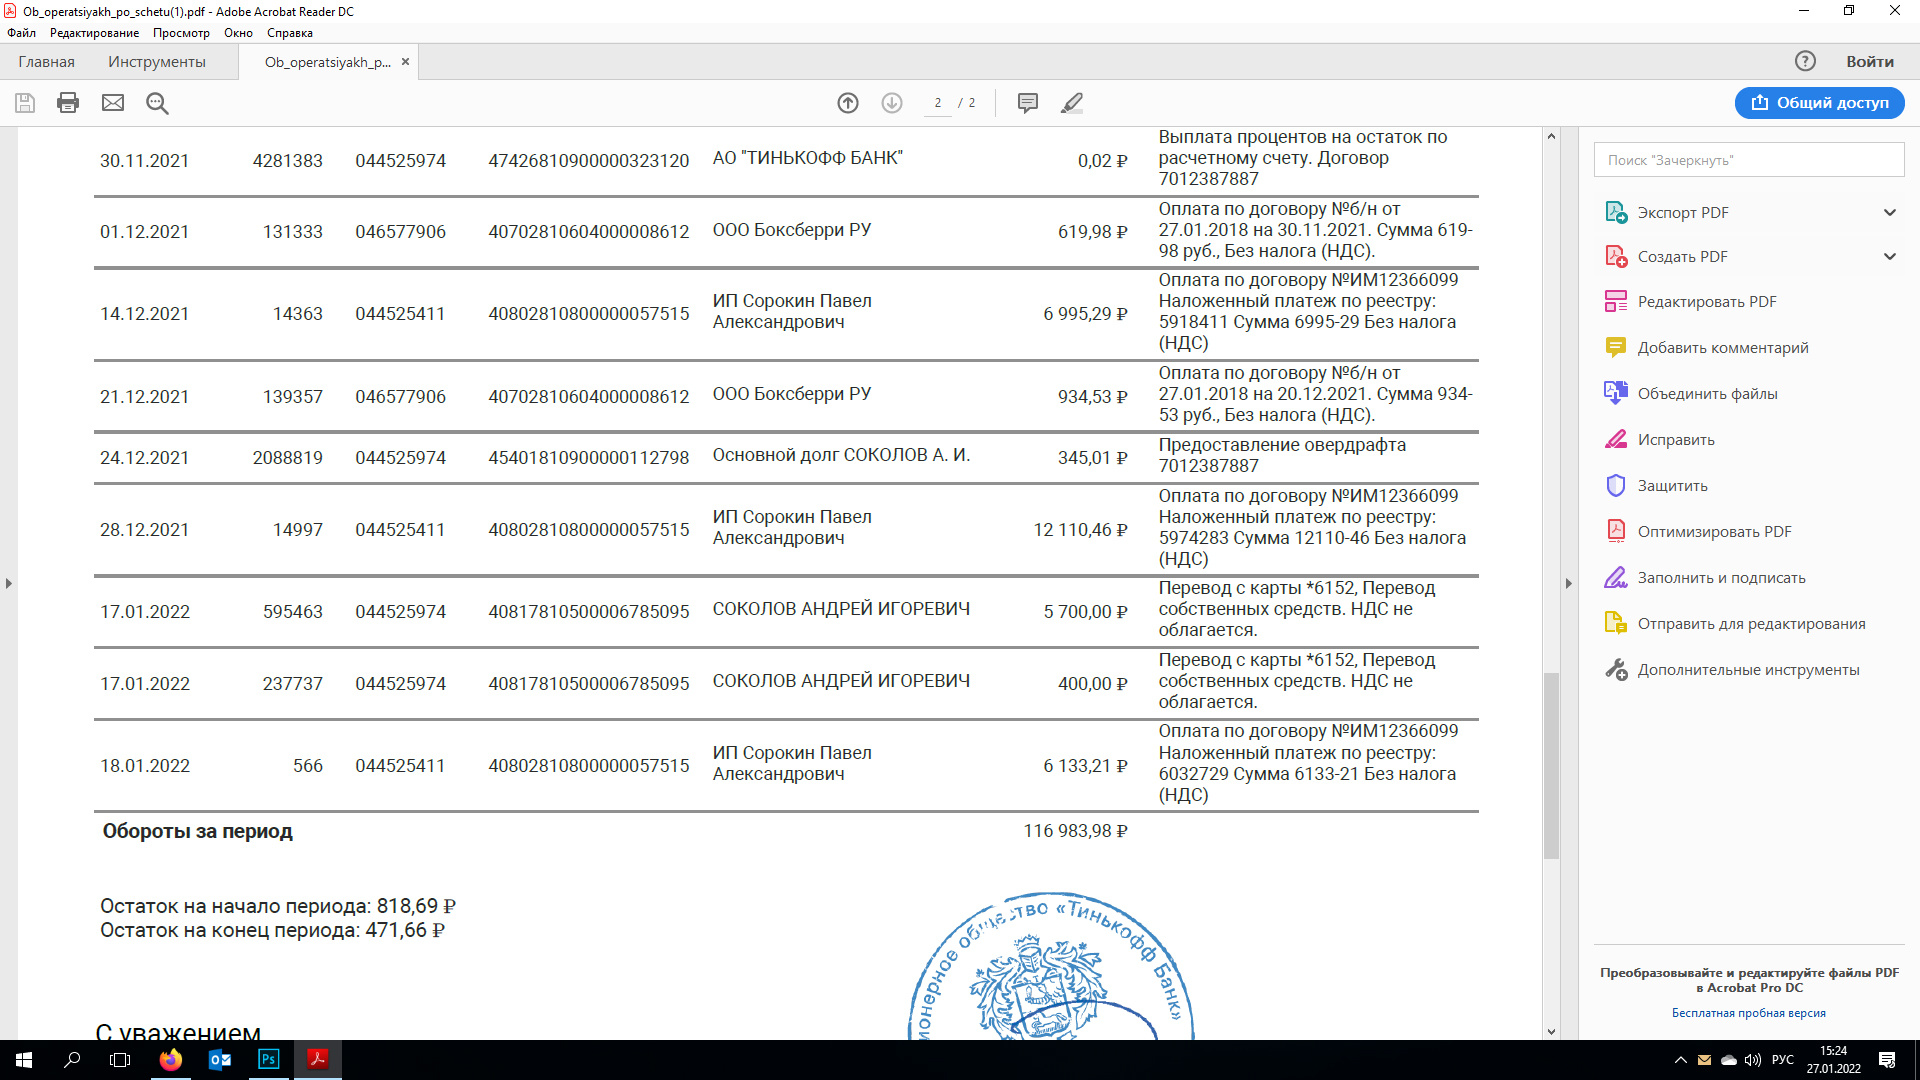This screenshot has width=1920, height=1080.
Task: Open the help question mark icon
Action: click(x=1805, y=61)
